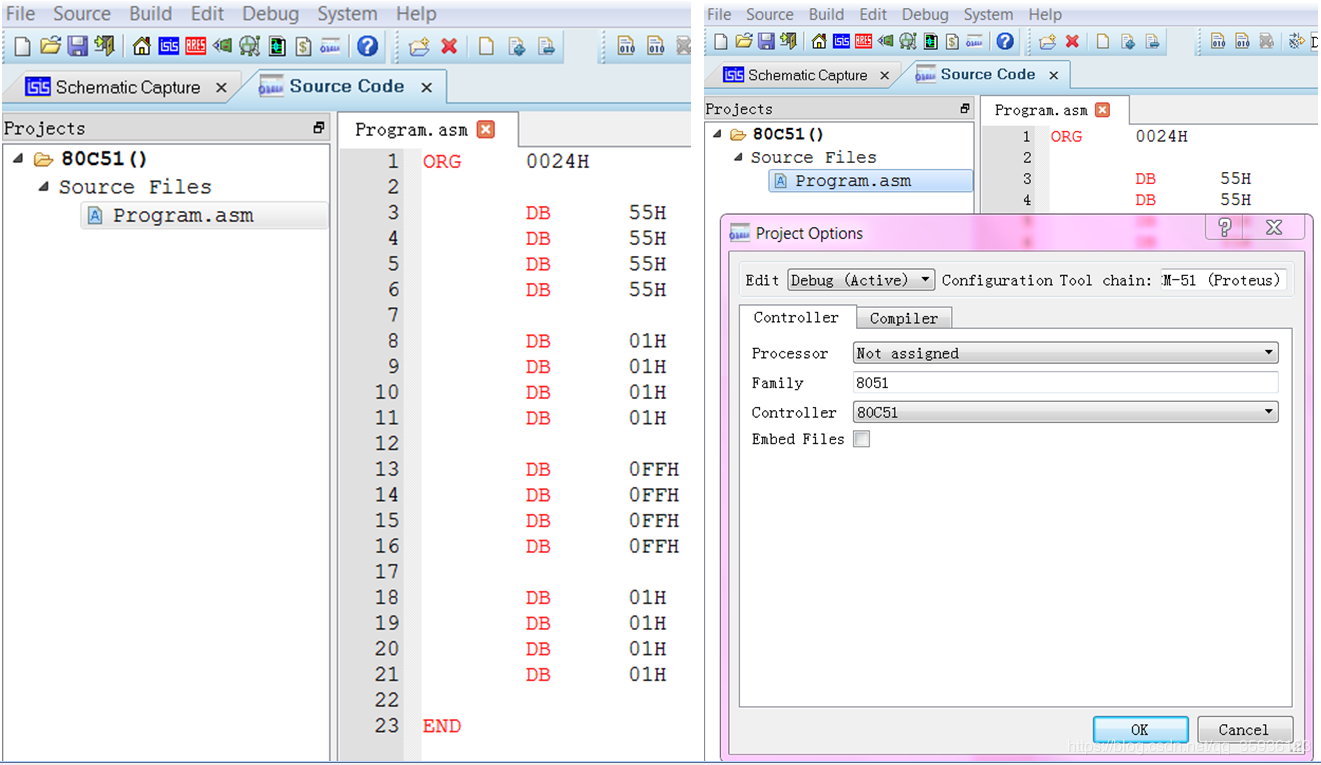Click Bill of Materials icon in left toolbar
This screenshot has width=1321, height=765.
point(303,46)
